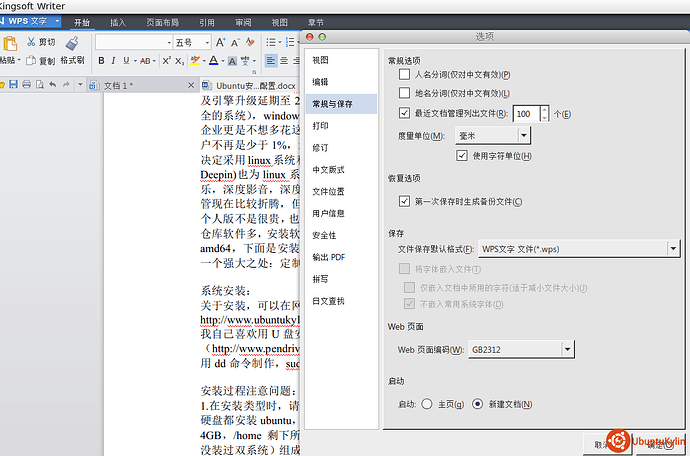Toggle Italic formatting
Screen dimensions: 690x456
tap(114, 61)
